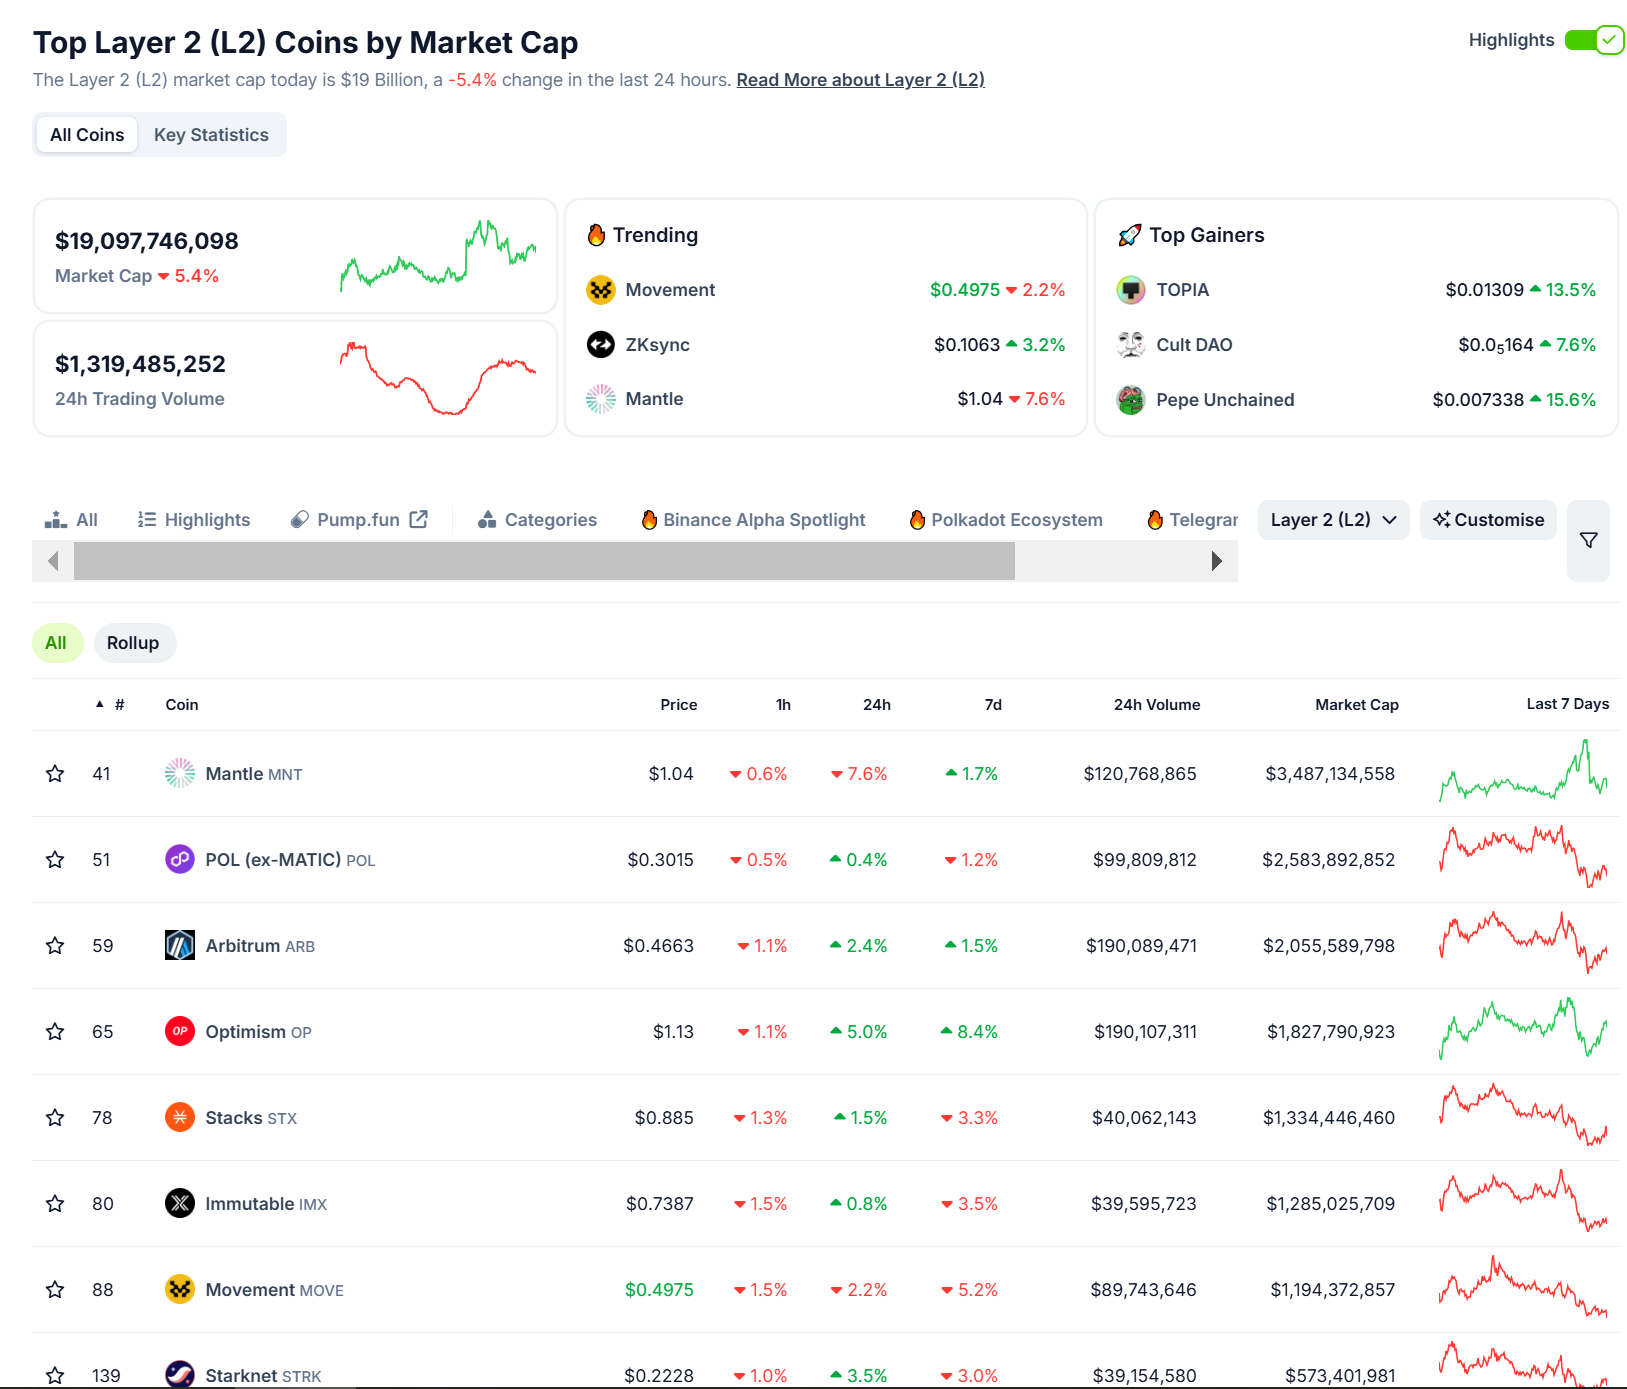
Task: Toggle the Highlights switch off
Action: pyautogui.click(x=1594, y=40)
